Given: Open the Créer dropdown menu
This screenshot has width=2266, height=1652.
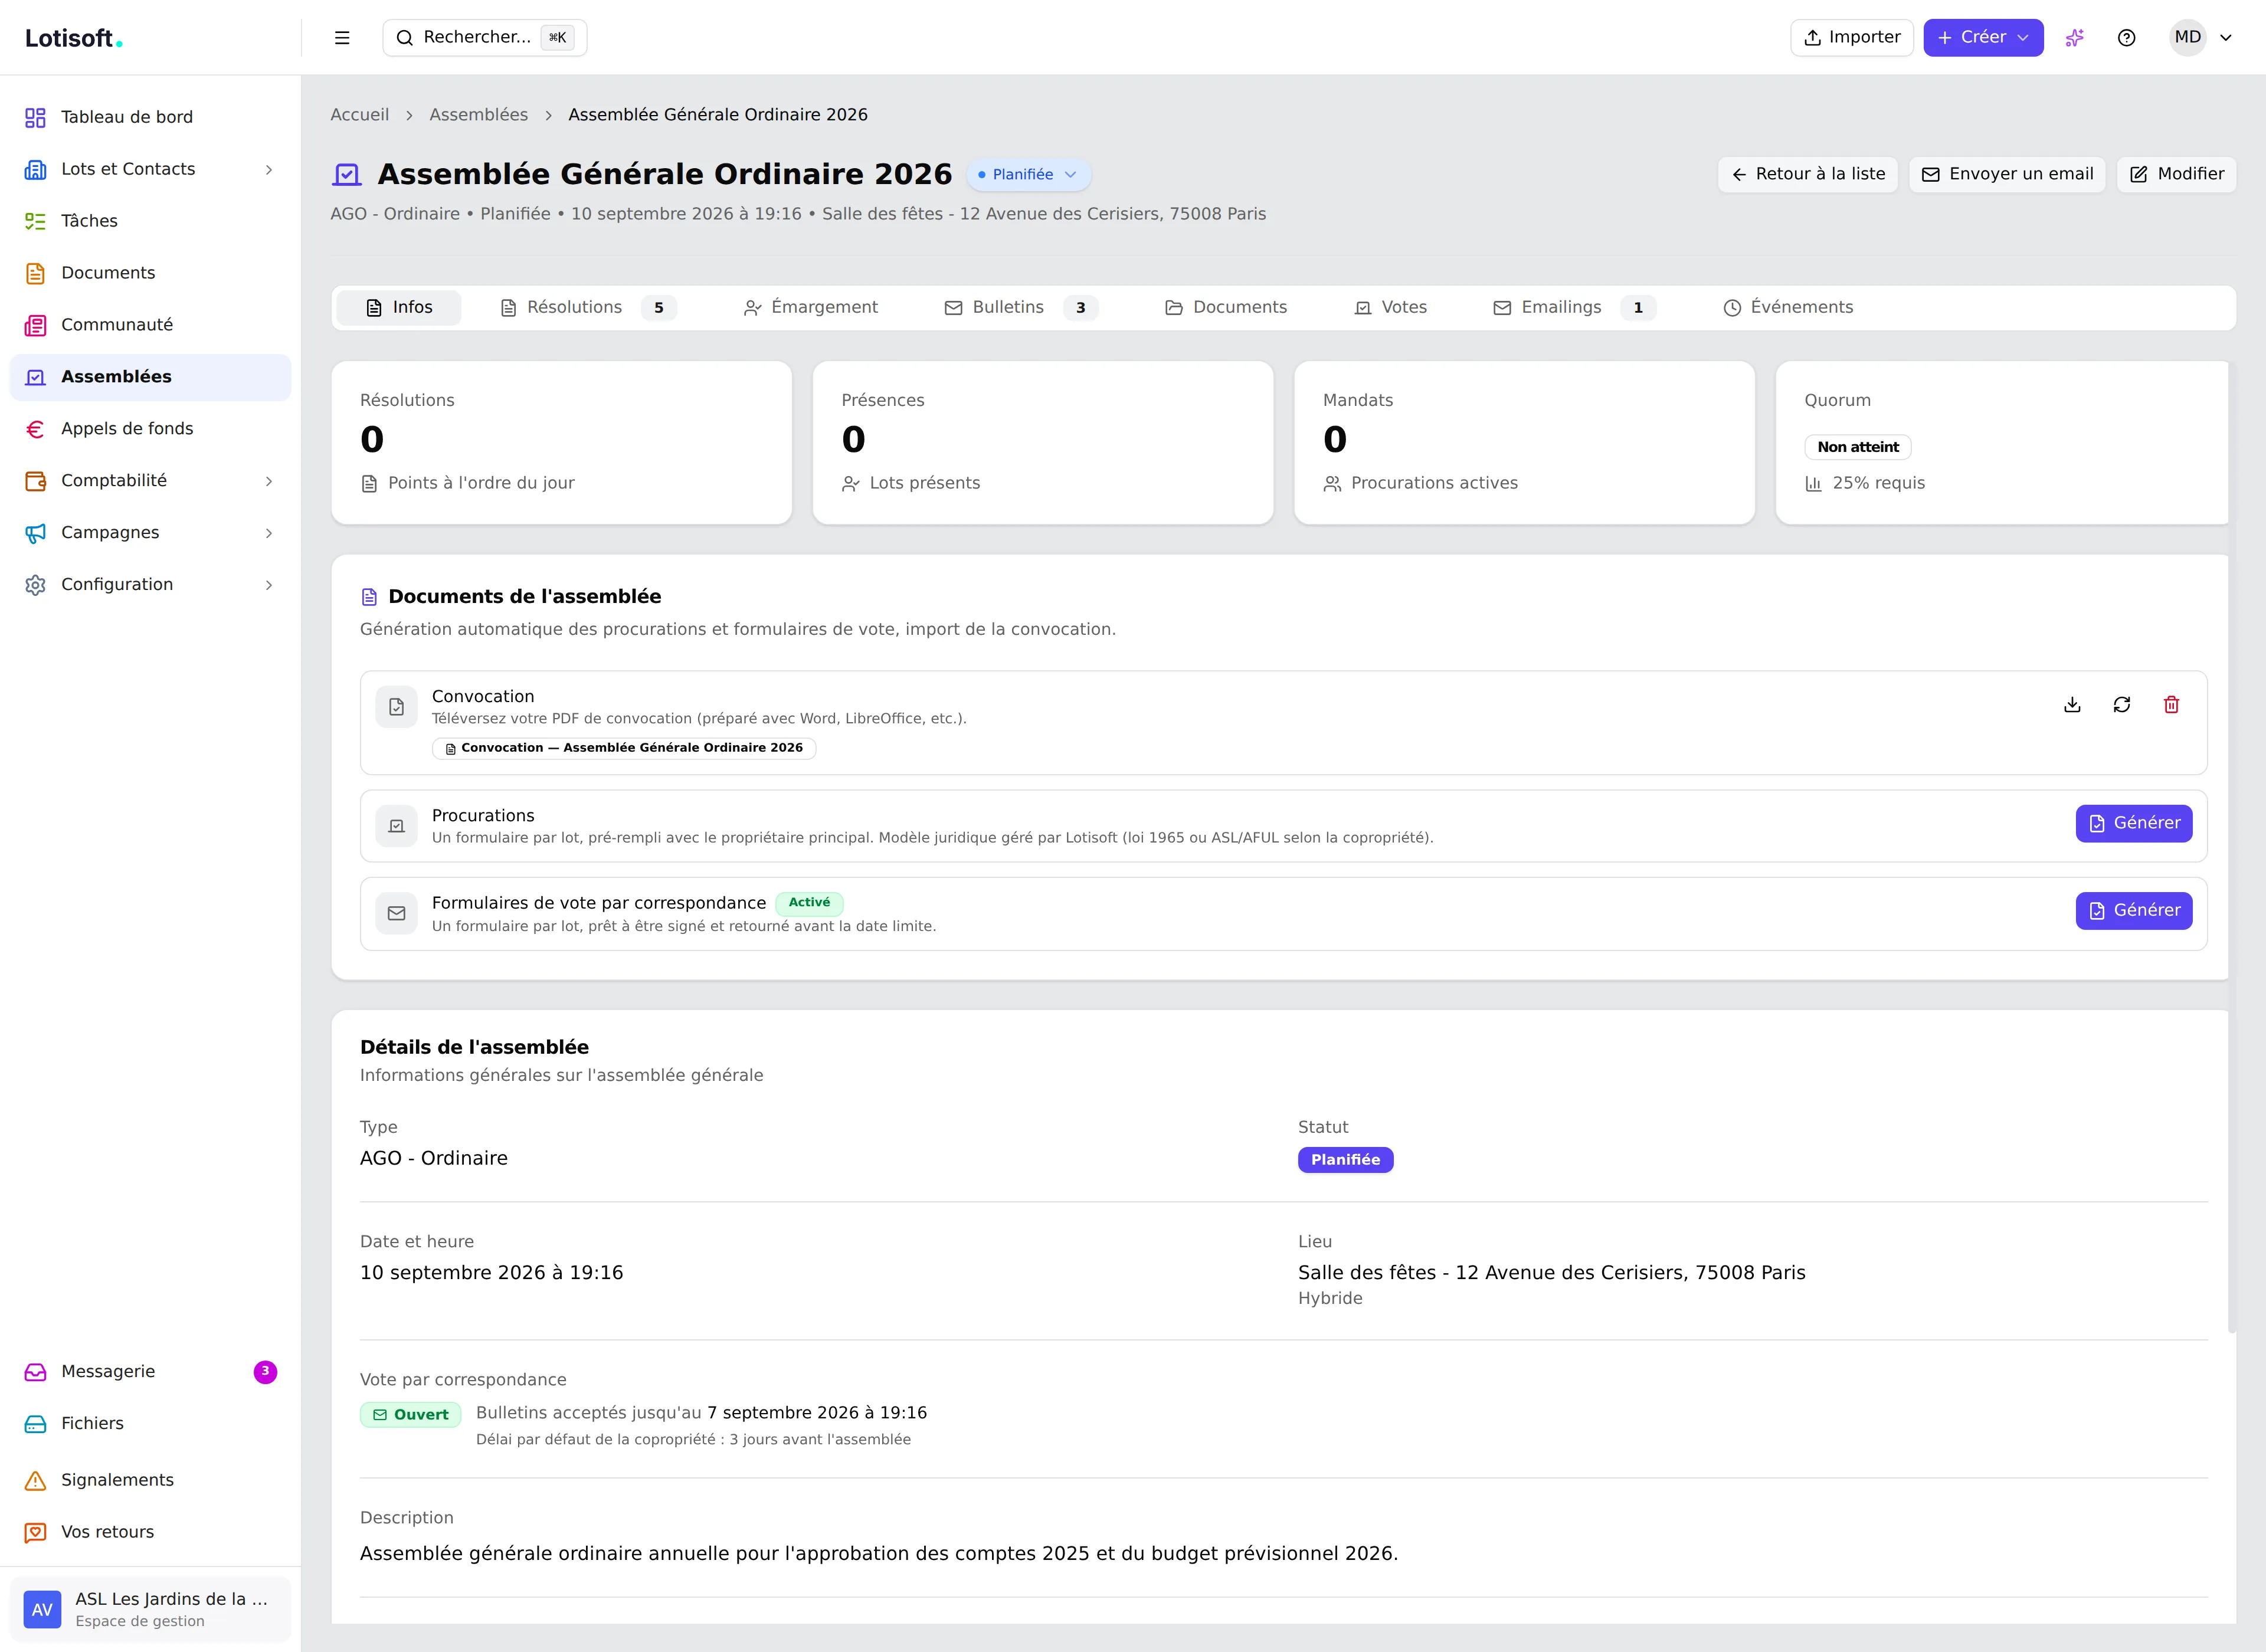Looking at the screenshot, I should point(1983,38).
